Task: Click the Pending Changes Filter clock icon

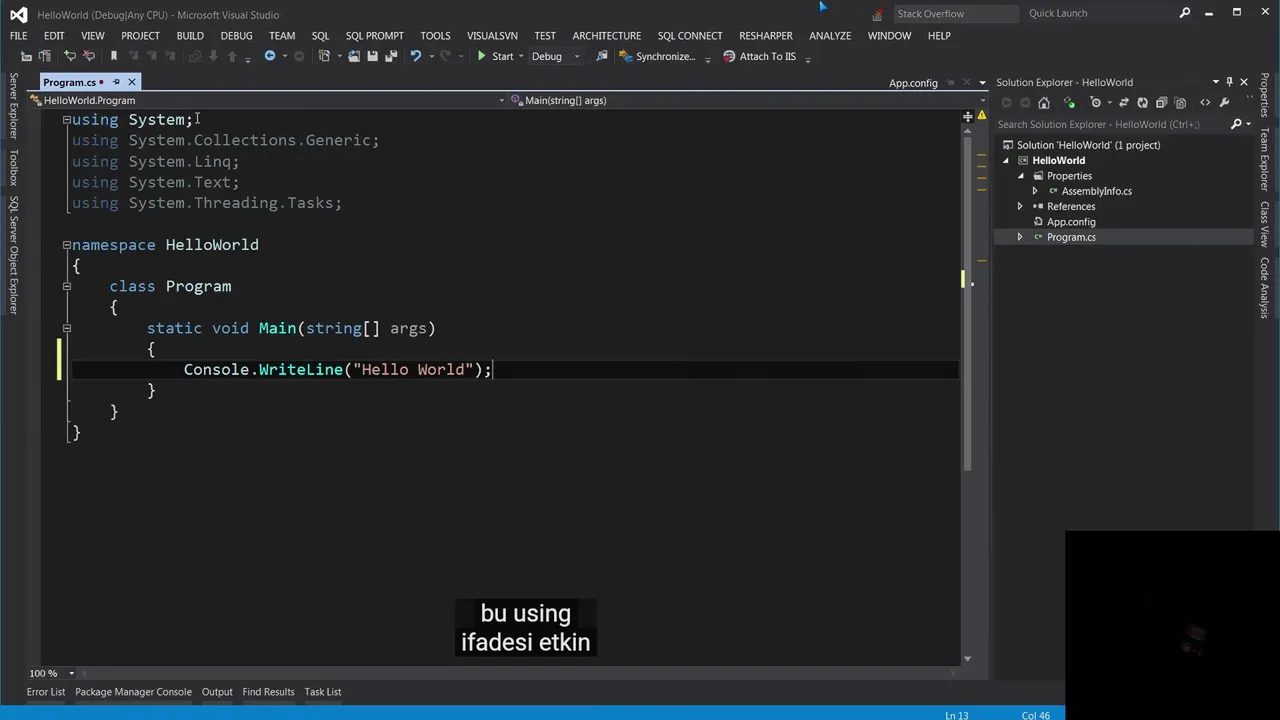Action: point(1096,102)
